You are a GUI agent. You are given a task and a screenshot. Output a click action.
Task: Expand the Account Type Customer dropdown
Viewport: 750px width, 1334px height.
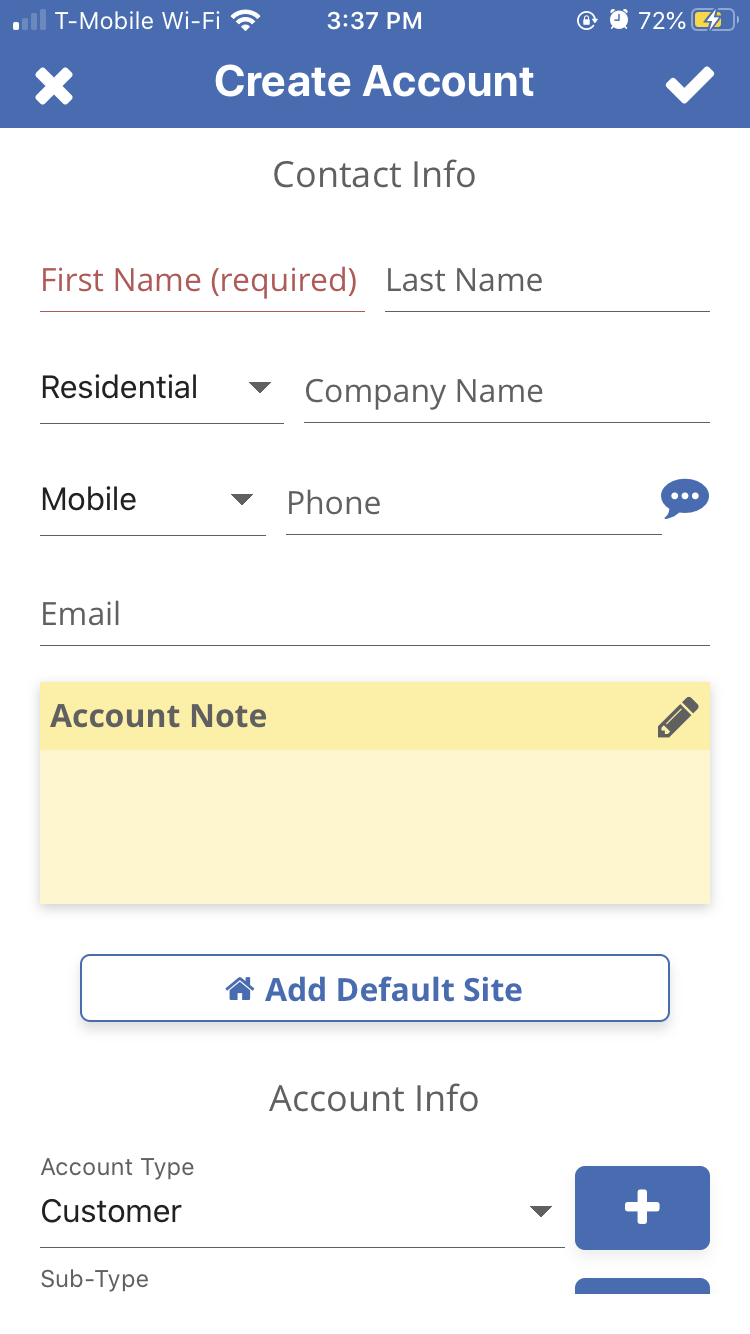[300, 1211]
